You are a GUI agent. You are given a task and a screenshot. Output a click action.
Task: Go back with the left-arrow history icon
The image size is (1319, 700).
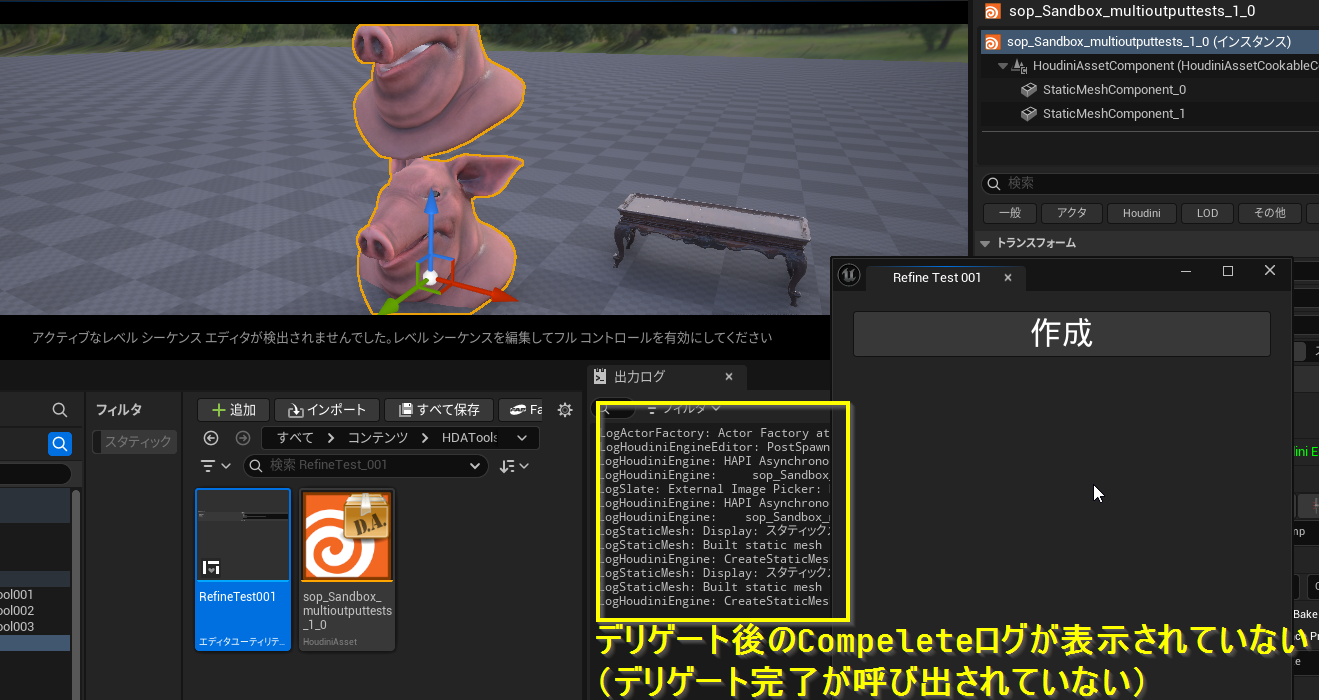(211, 438)
